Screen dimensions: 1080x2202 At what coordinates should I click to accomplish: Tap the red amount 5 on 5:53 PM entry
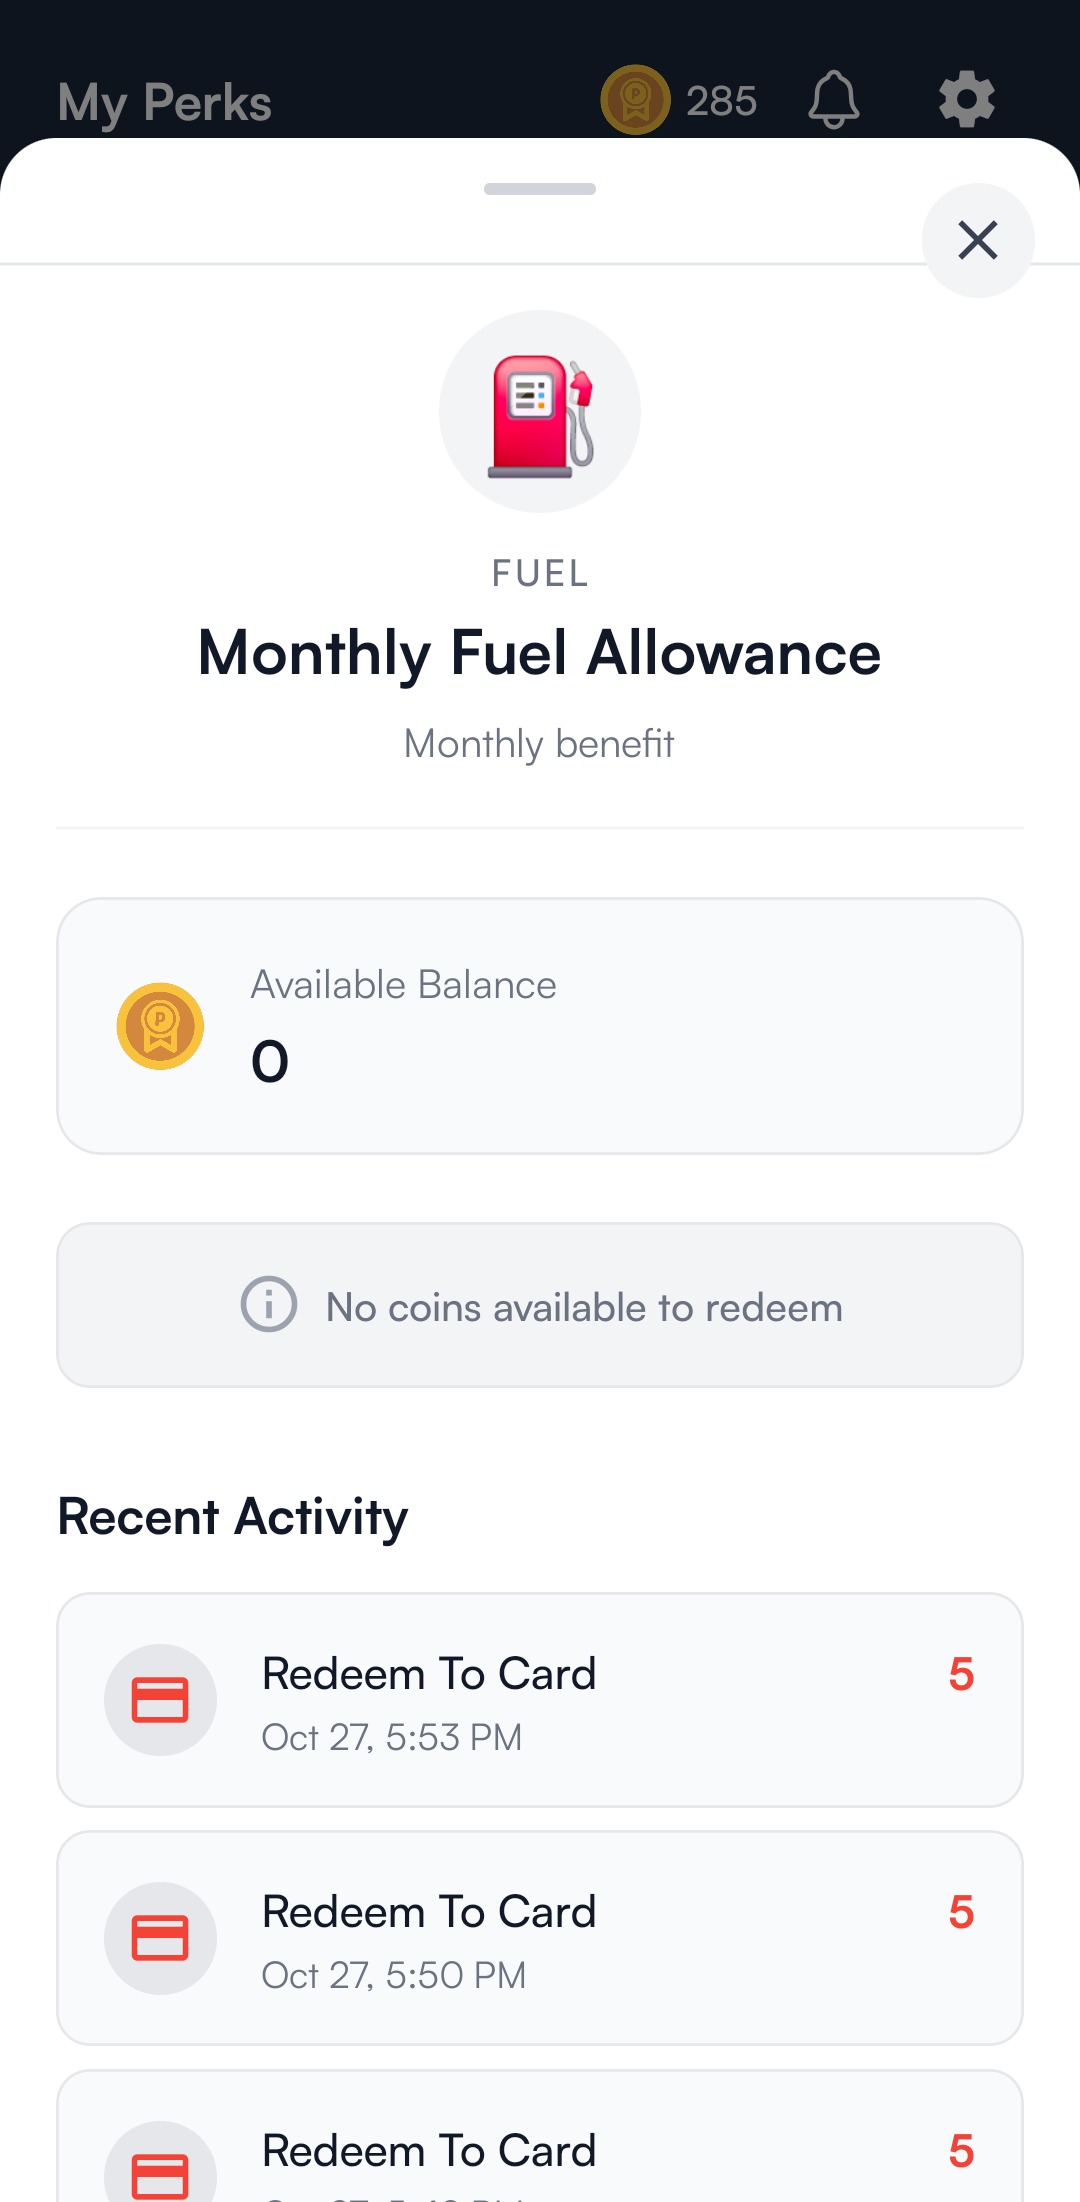961,1674
